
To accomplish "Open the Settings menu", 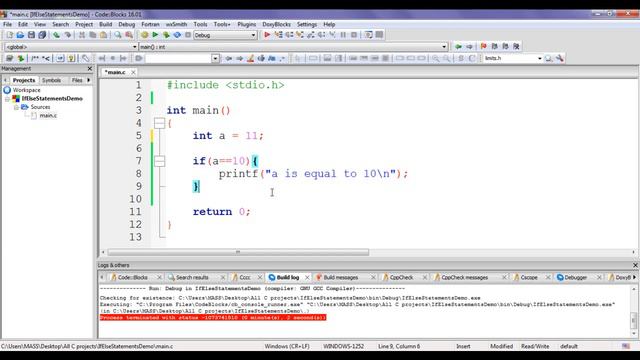I will pyautogui.click(x=307, y=24).
